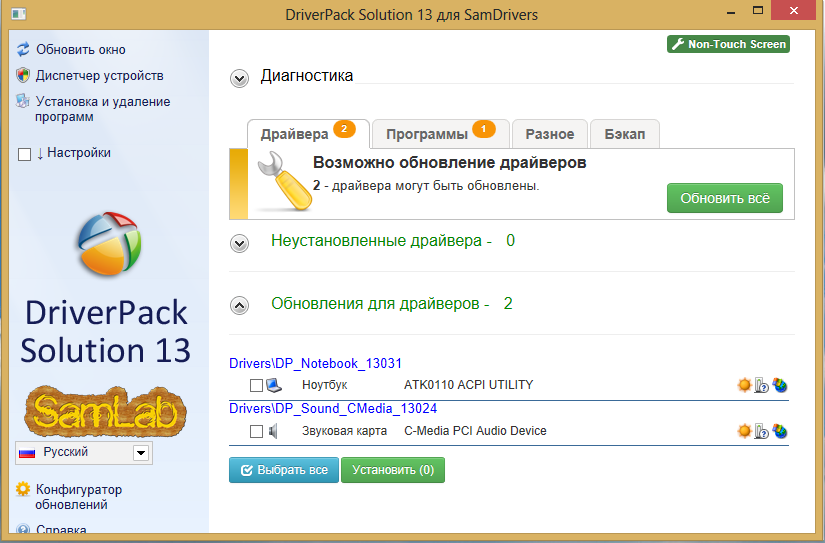The width and height of the screenshot is (825, 543).
Task: Open the Русский language dropdown
Action: click(x=141, y=453)
